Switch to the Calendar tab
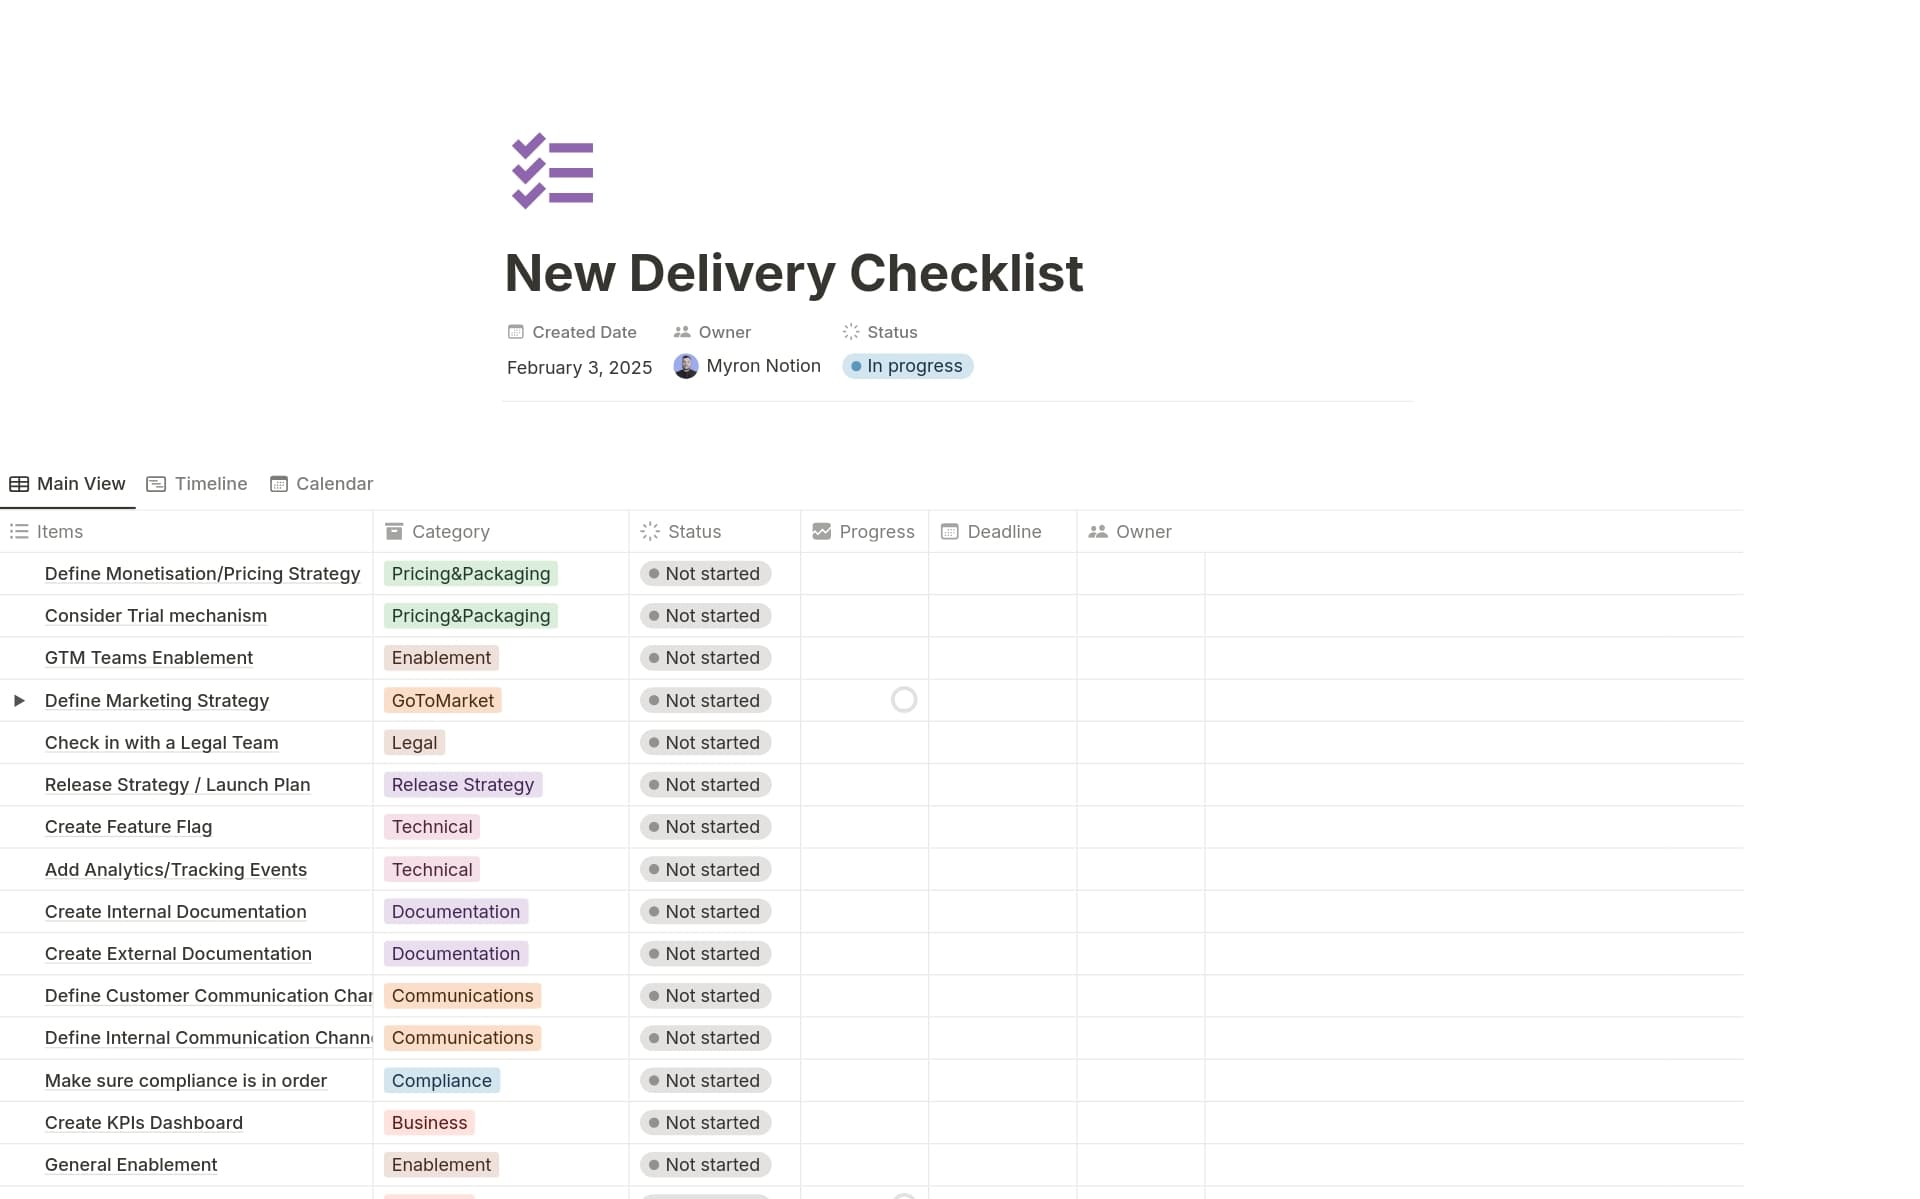This screenshot has height=1199, width=1920. tap(321, 484)
